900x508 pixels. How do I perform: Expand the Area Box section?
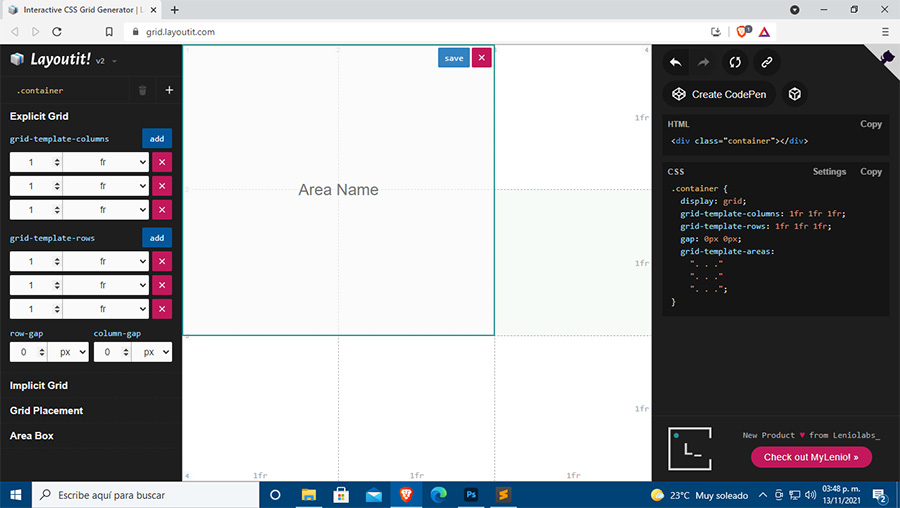pyautogui.click(x=31, y=436)
